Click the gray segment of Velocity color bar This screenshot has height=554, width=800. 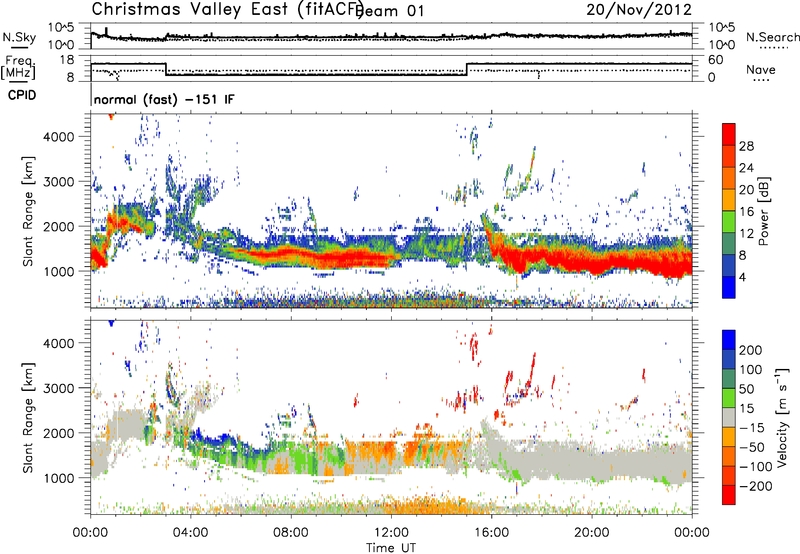tap(729, 417)
